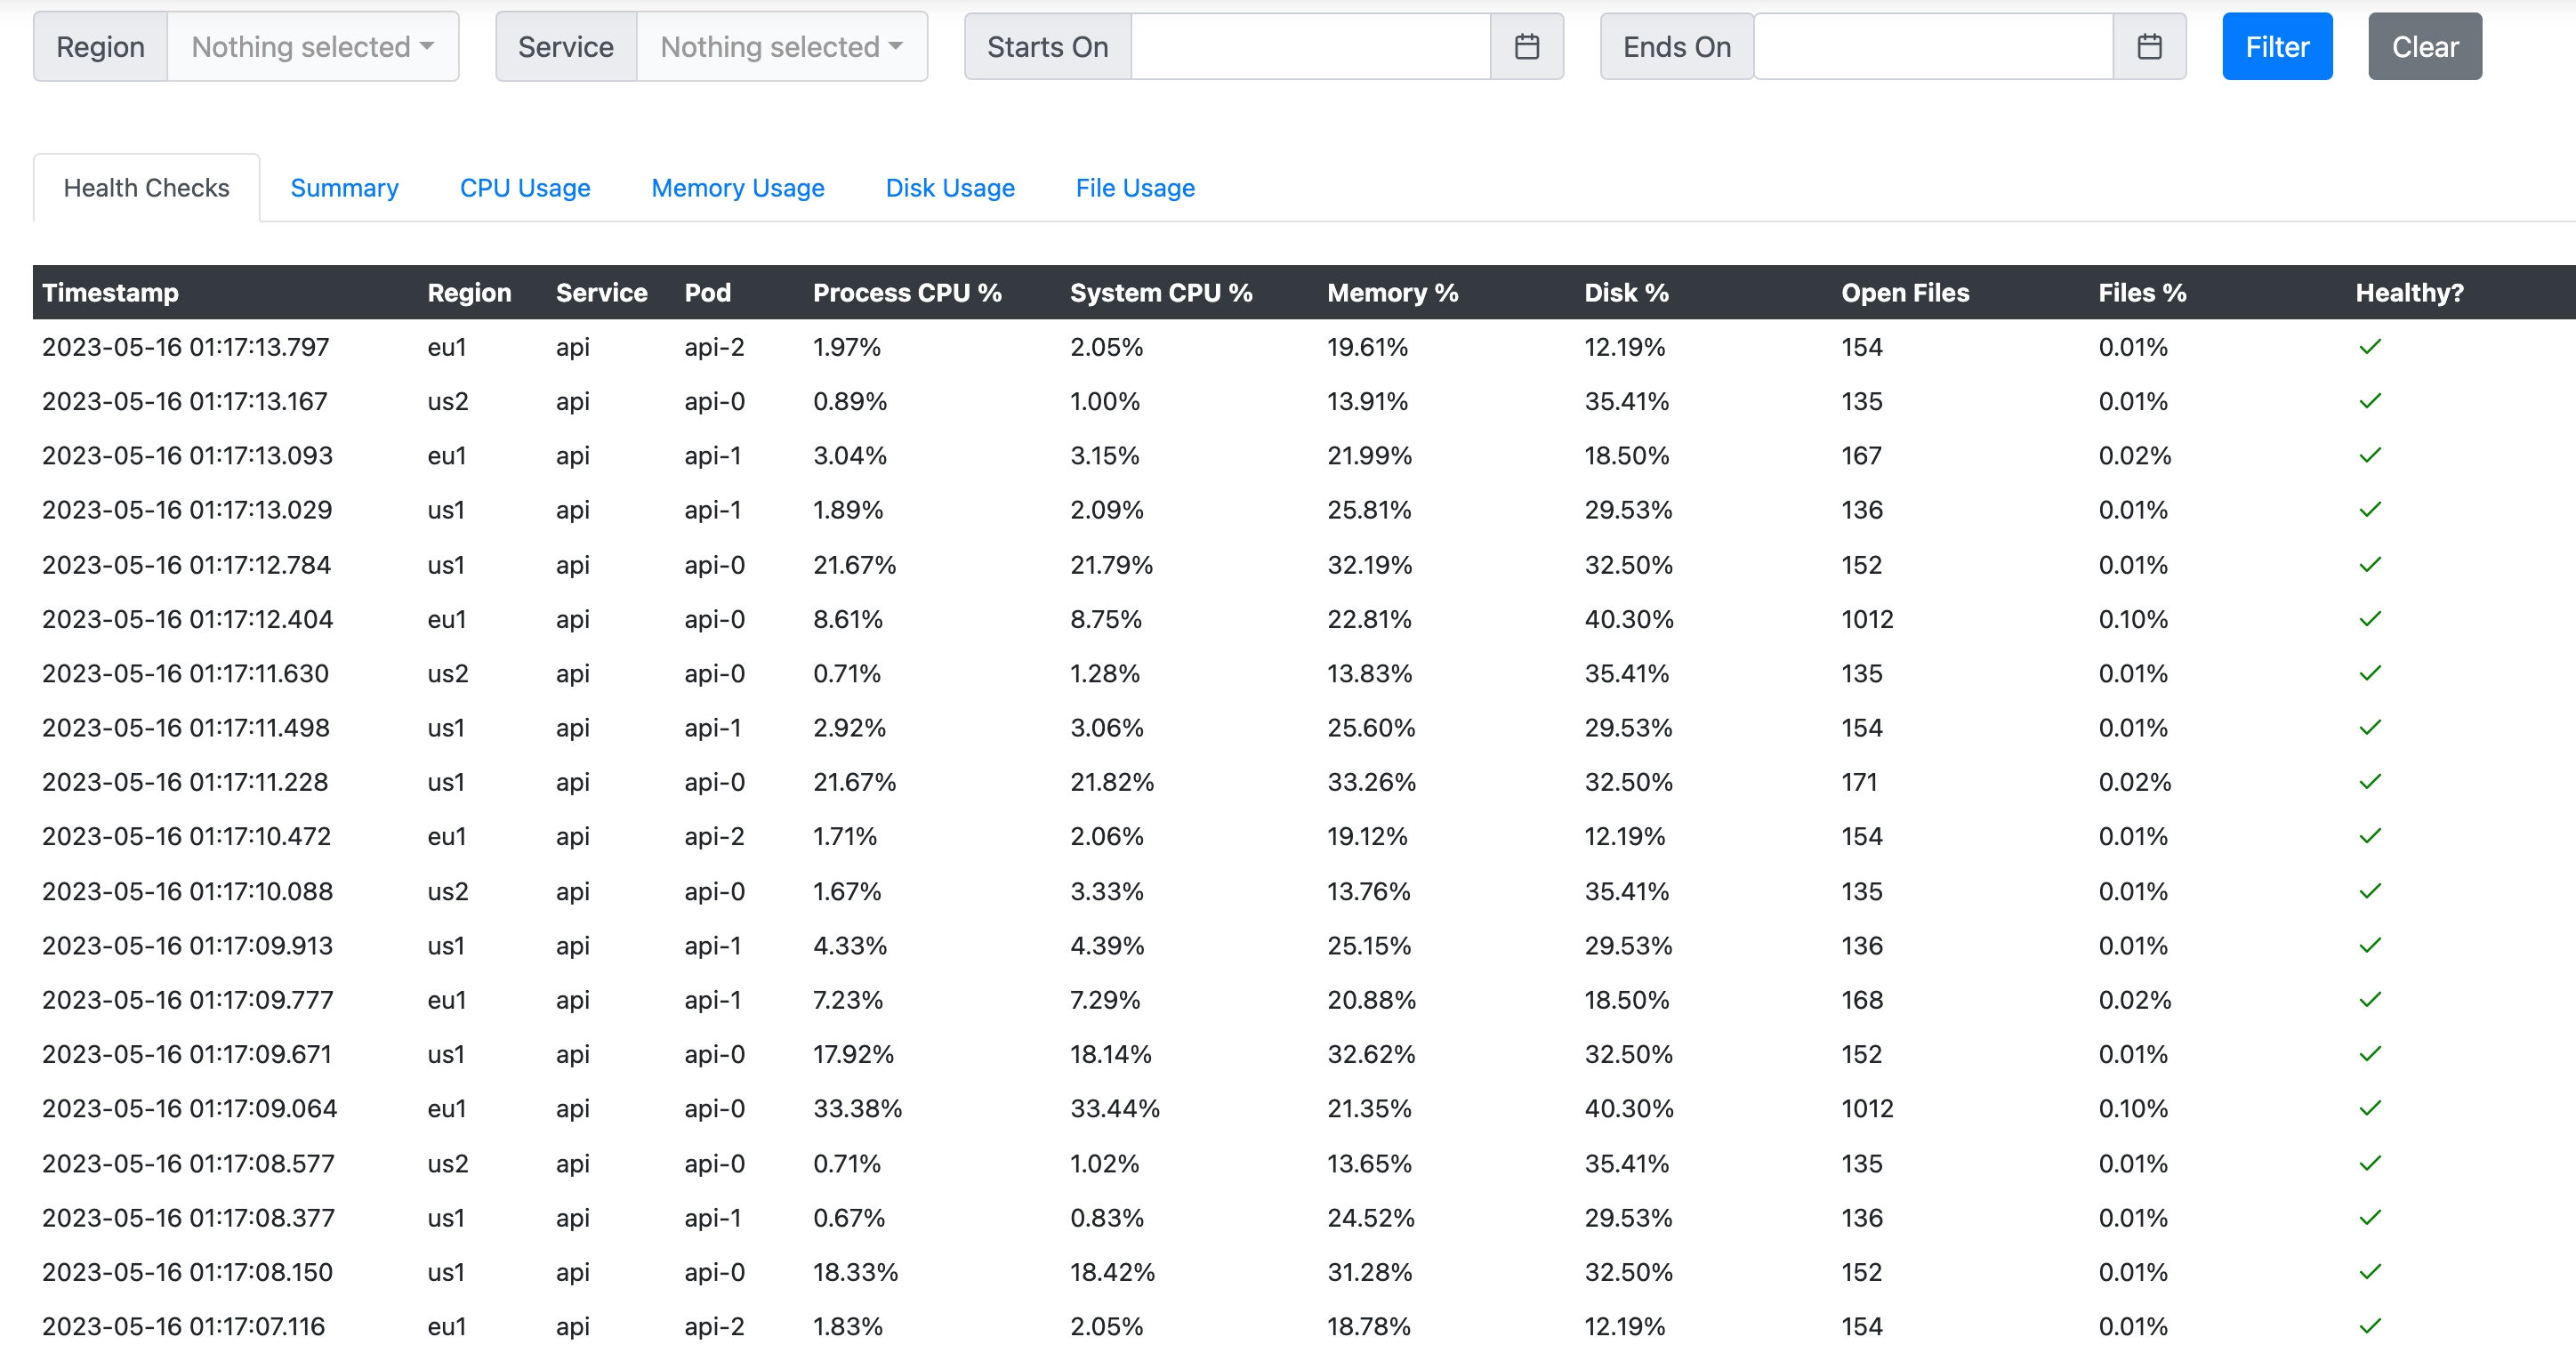The image size is (2576, 1361).
Task: Switch to the Summary tab
Action: [x=344, y=188]
